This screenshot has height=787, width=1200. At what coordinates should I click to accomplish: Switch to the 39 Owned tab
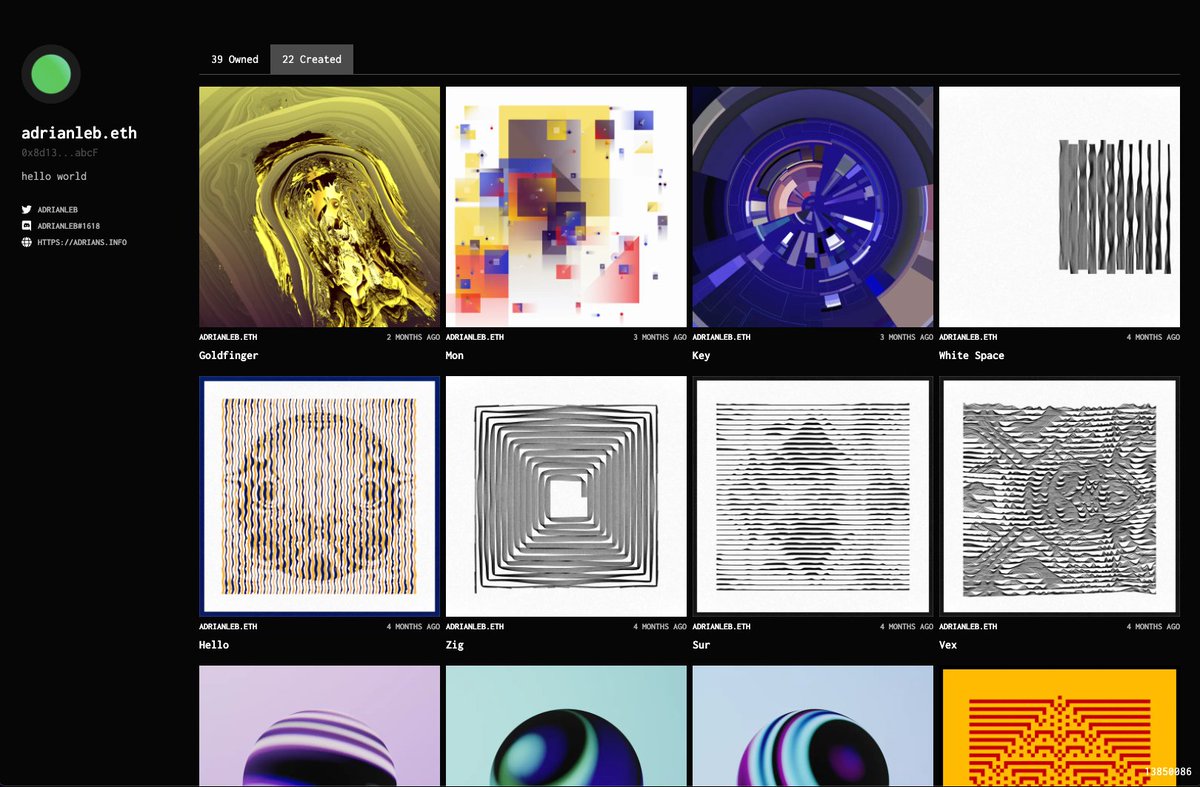[x=234, y=59]
